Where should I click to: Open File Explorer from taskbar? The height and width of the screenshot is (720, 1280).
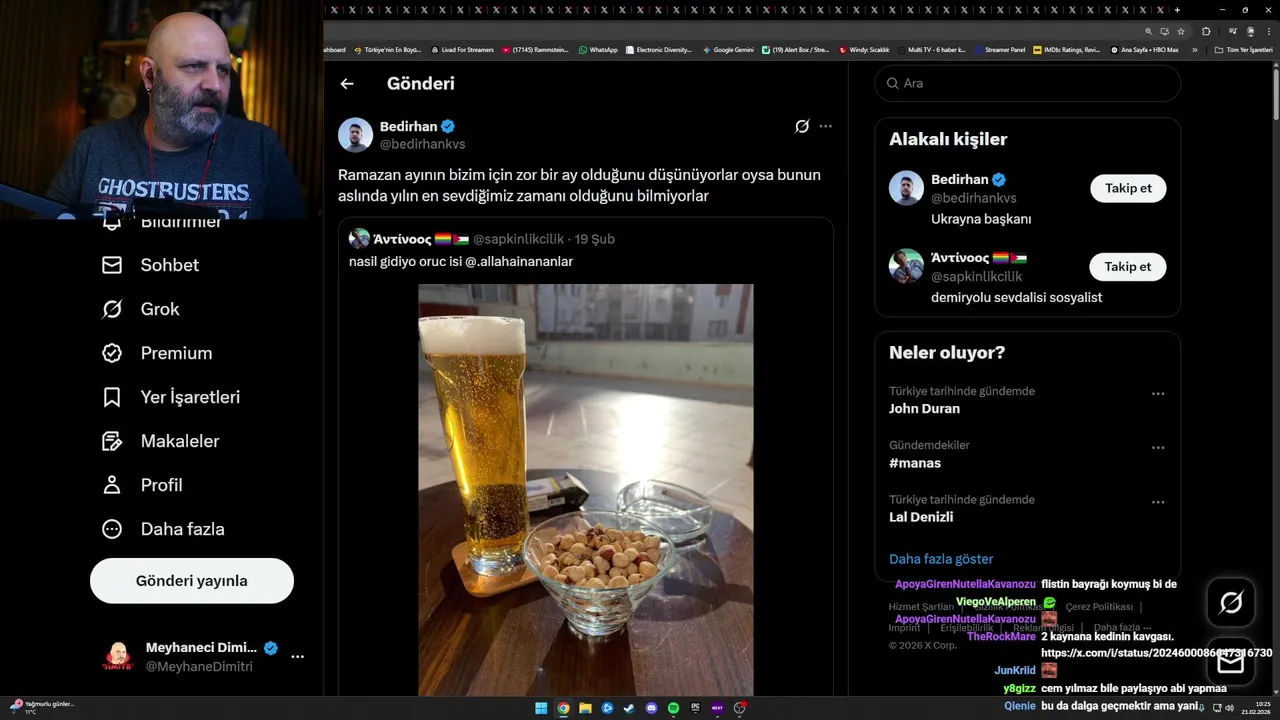tap(585, 708)
